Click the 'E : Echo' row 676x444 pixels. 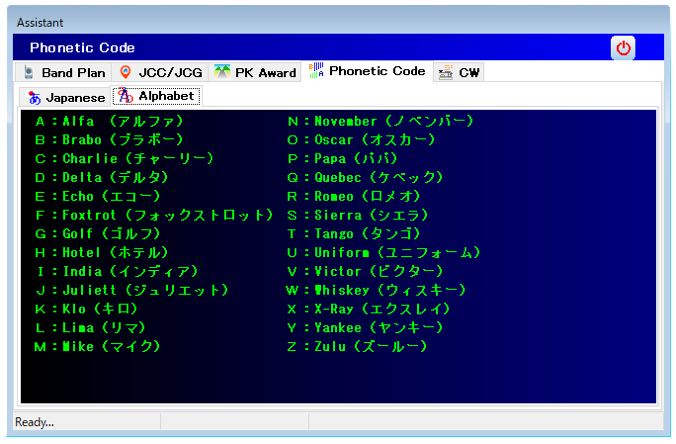(98, 197)
